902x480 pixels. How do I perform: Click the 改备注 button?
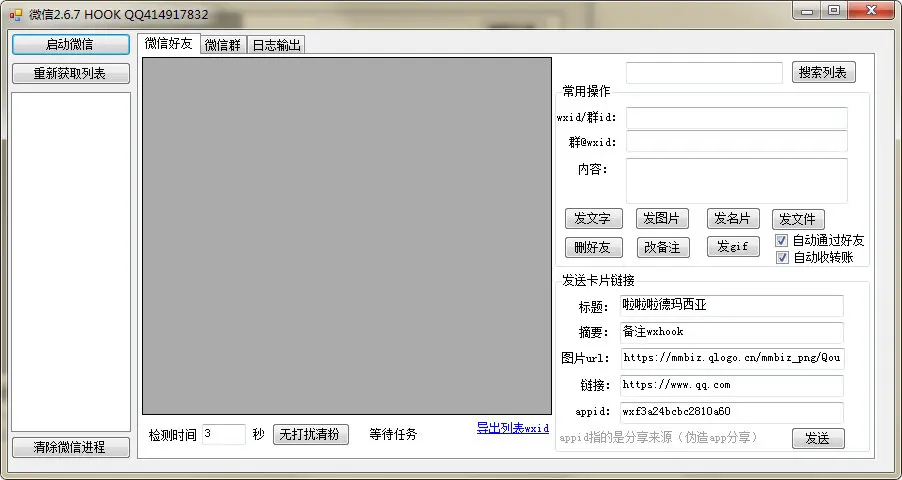(x=663, y=247)
